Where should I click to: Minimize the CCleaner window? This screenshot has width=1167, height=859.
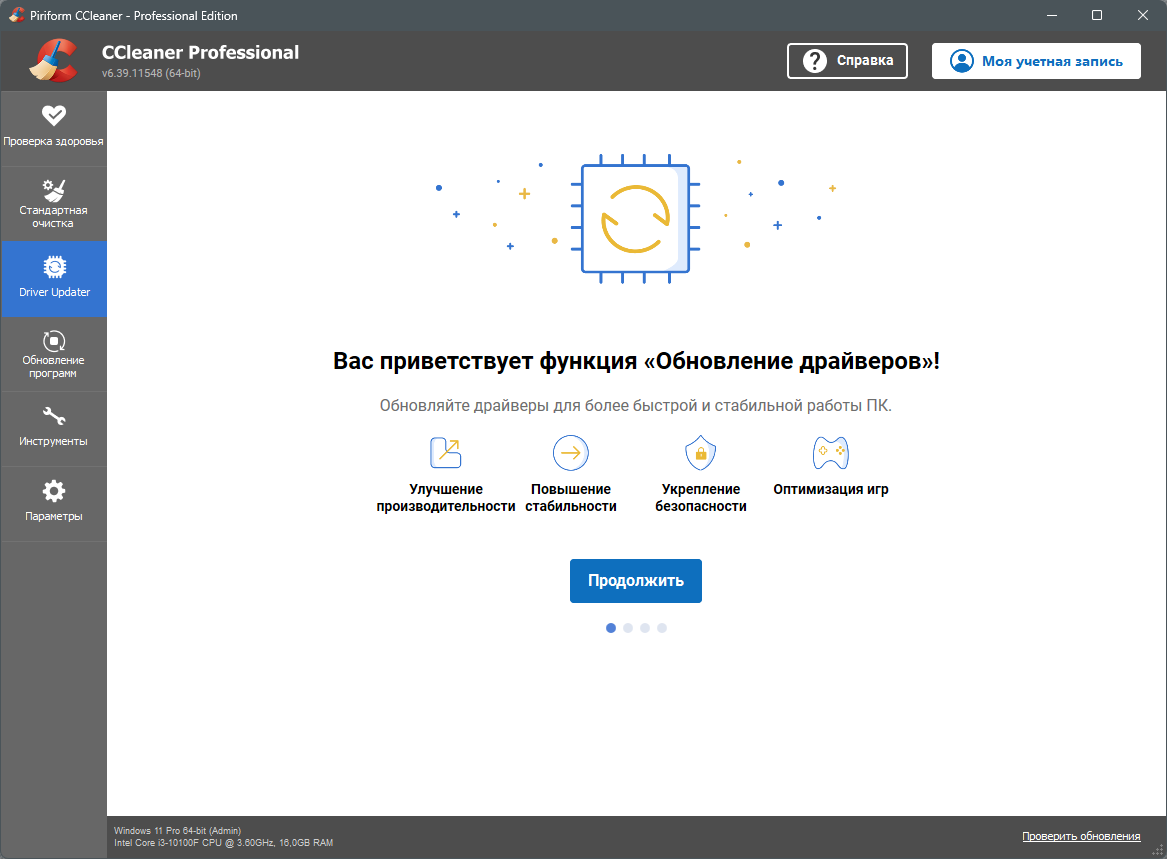point(1052,15)
